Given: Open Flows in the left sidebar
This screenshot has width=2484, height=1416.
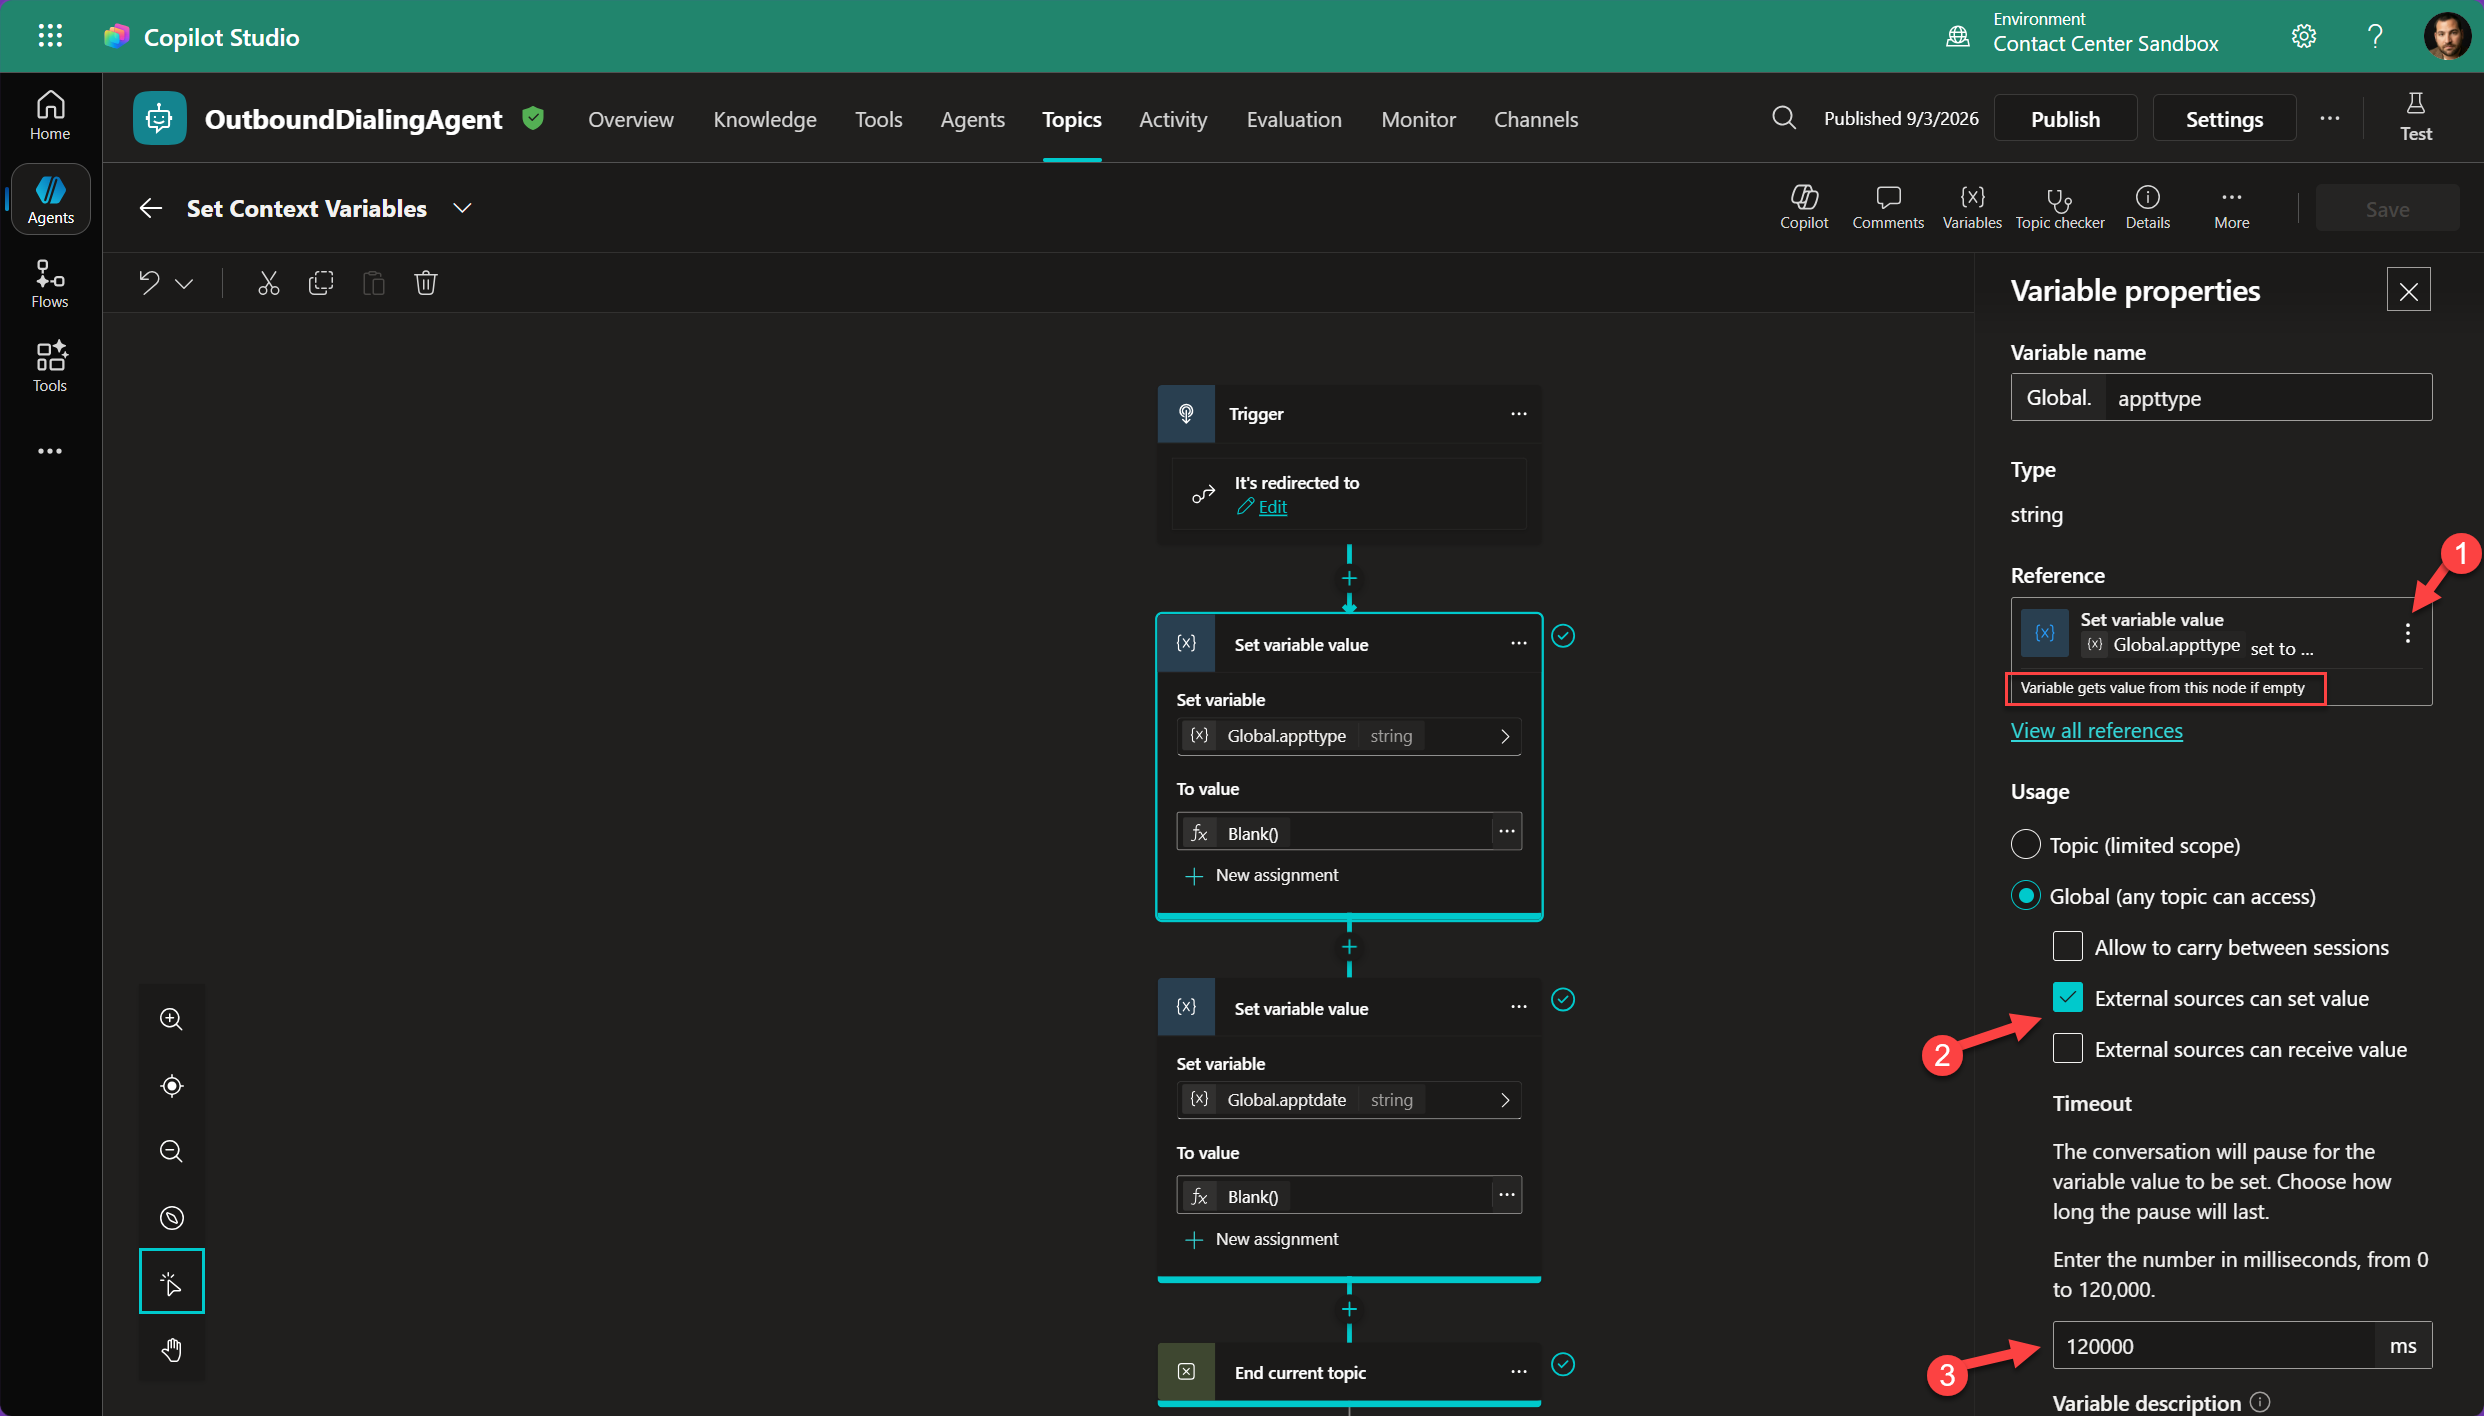Looking at the screenshot, I should pyautogui.click(x=50, y=284).
